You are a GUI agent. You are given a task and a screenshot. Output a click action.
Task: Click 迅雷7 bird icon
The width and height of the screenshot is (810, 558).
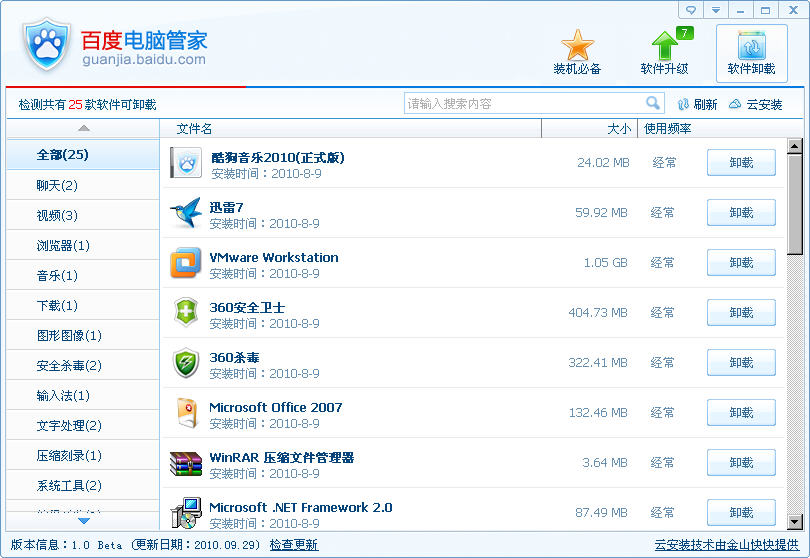click(186, 212)
